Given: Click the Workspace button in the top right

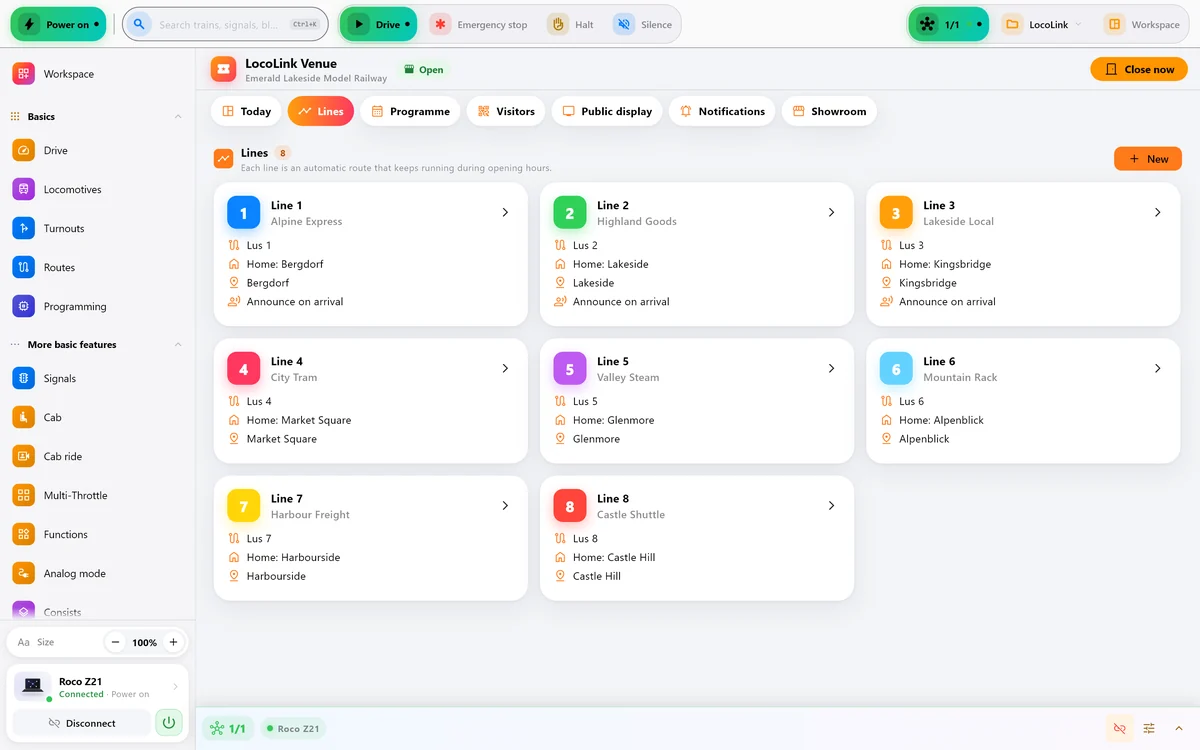Looking at the screenshot, I should (x=1143, y=24).
